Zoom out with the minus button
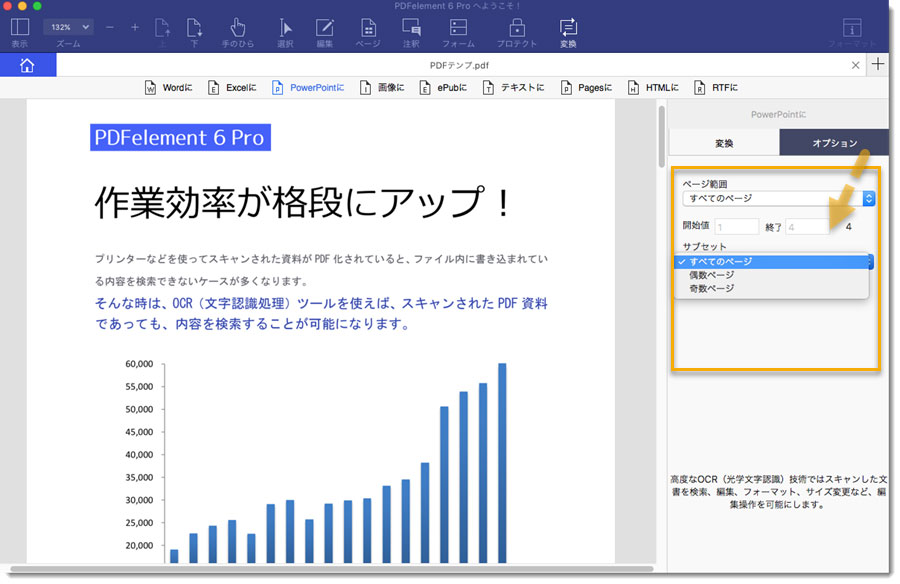900x584 pixels. 110,28
